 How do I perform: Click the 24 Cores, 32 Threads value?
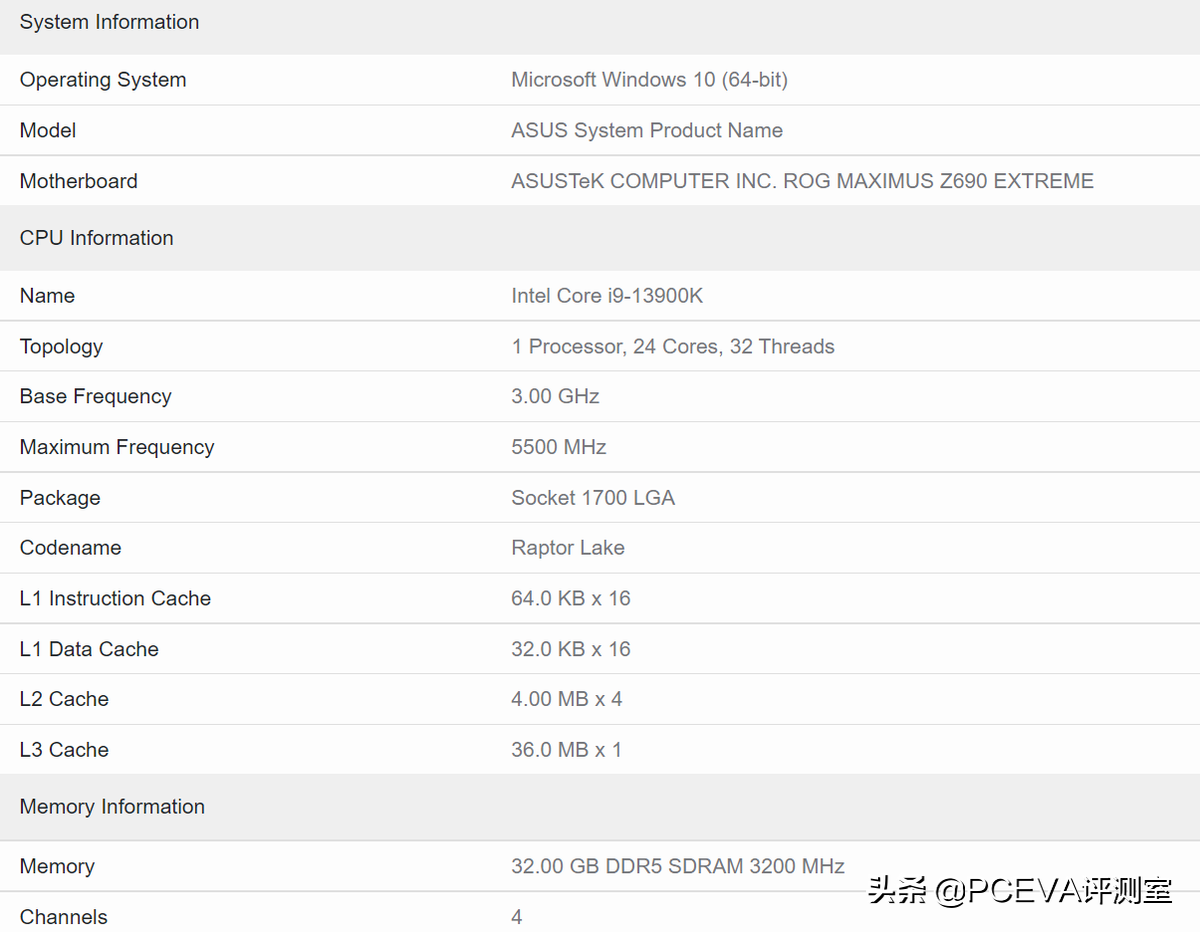673,346
